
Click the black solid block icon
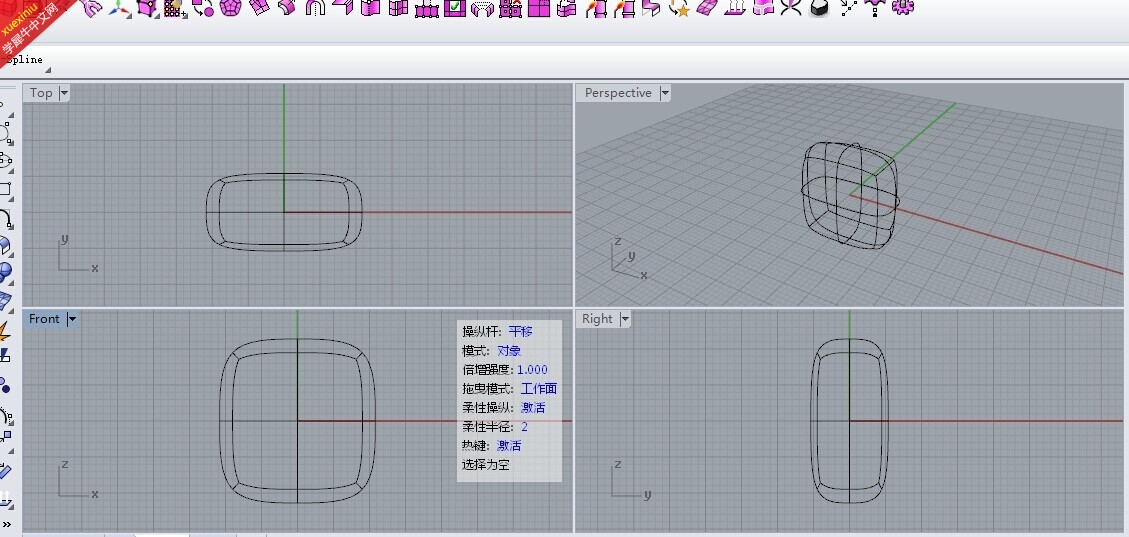click(819, 8)
